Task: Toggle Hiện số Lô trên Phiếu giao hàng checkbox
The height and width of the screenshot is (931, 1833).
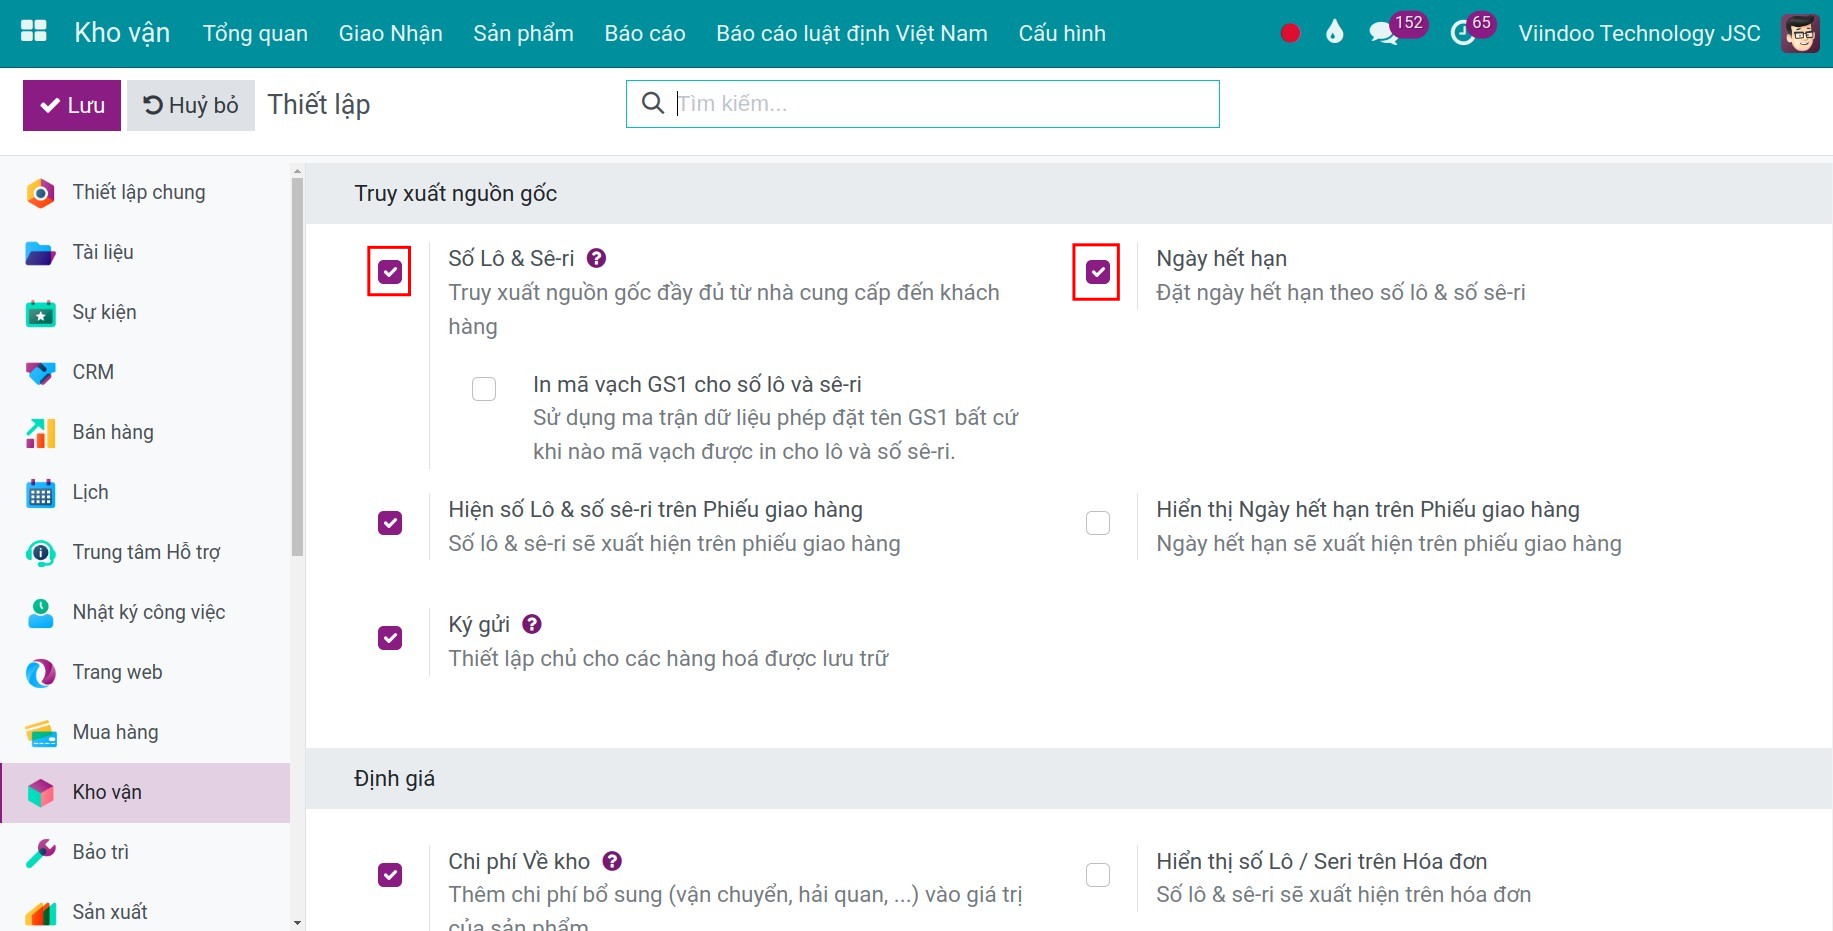Action: [x=390, y=523]
